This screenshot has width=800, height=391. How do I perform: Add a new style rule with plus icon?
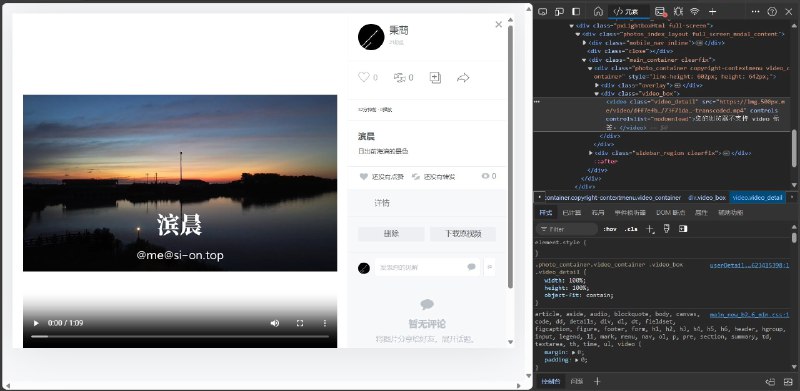pyautogui.click(x=649, y=229)
